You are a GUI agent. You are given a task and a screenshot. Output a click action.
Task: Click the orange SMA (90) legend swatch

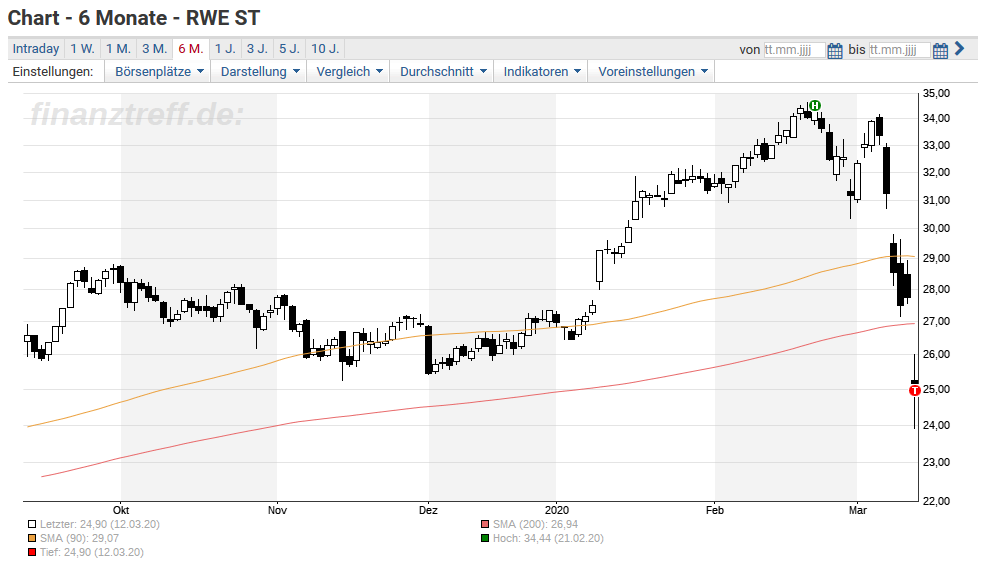coord(32,538)
